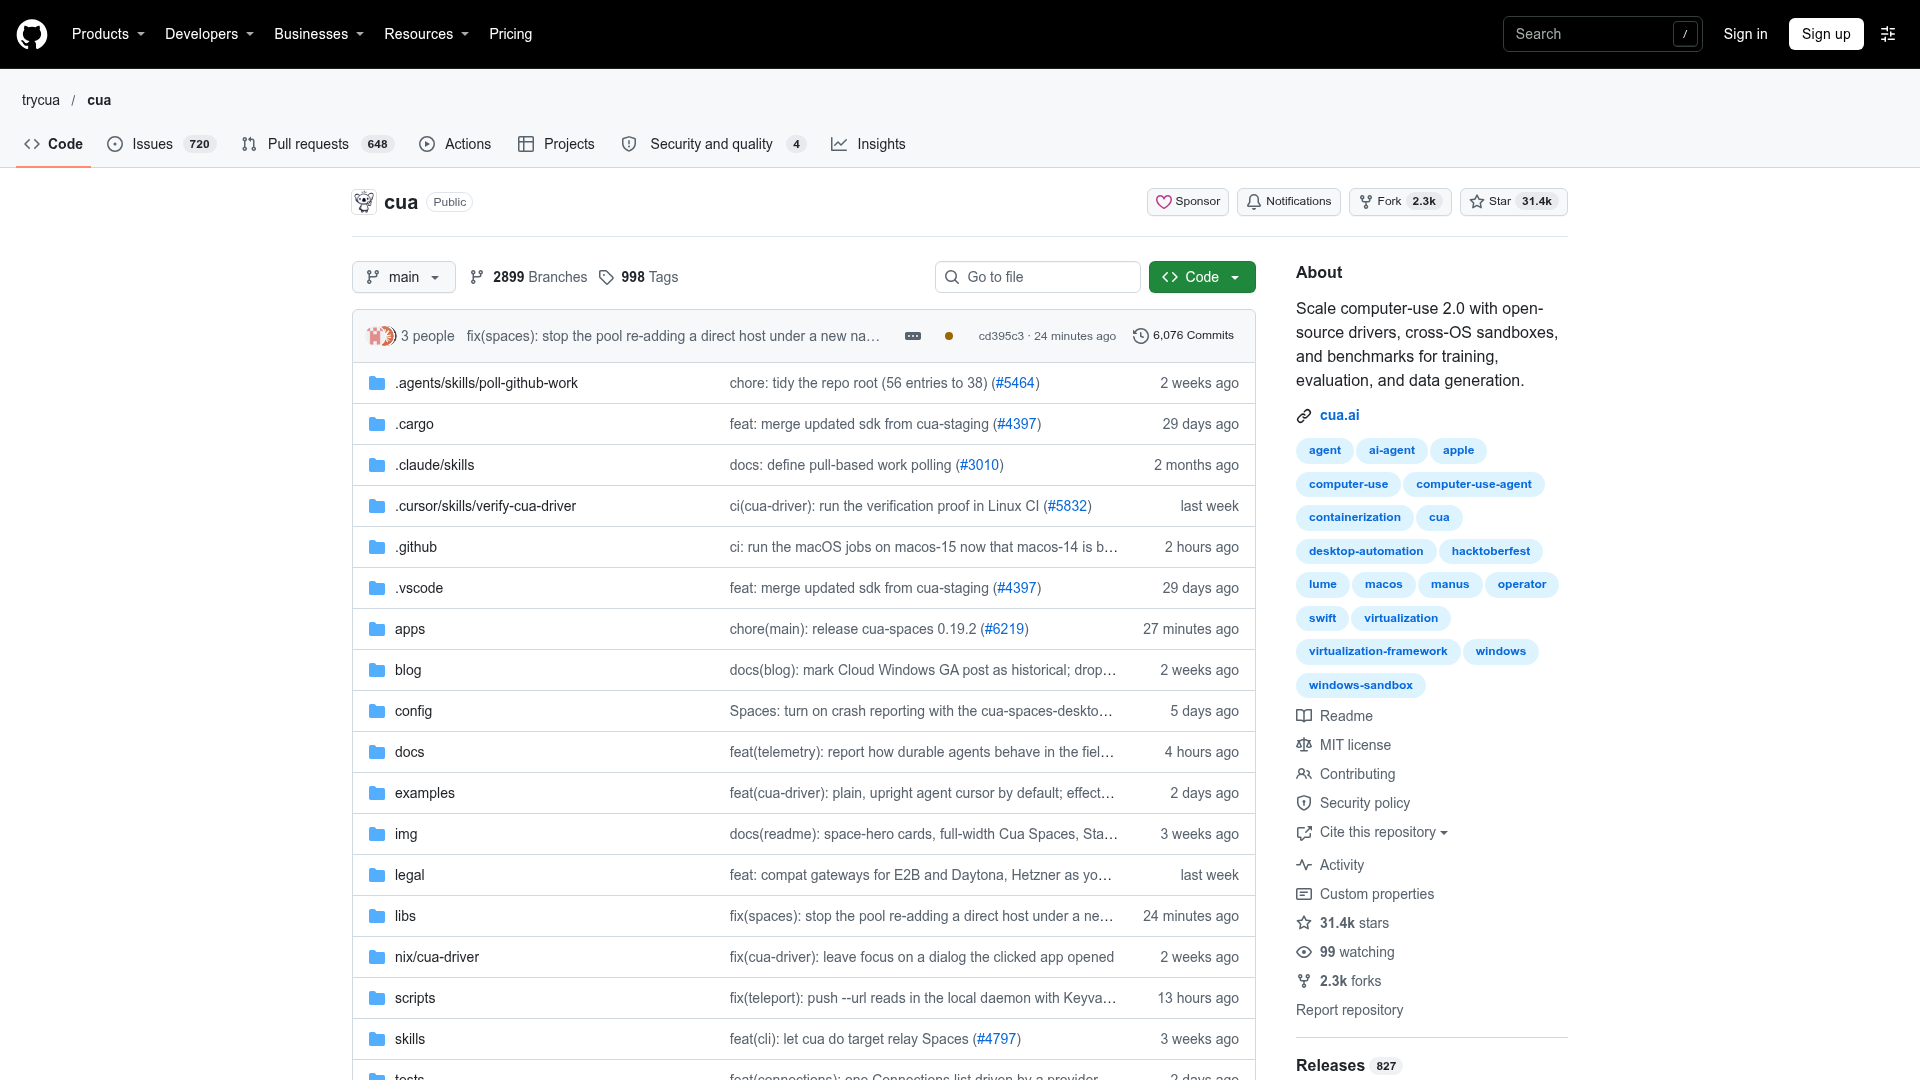Focus the top Search box
Image resolution: width=1920 pixels, height=1080 pixels.
click(x=1602, y=34)
